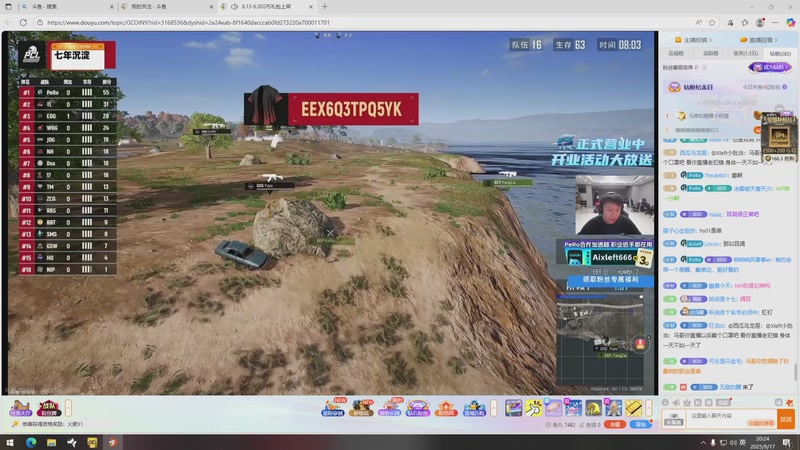Open the megaphone icon above the chat input
The image size is (800, 450).
click(x=677, y=403)
